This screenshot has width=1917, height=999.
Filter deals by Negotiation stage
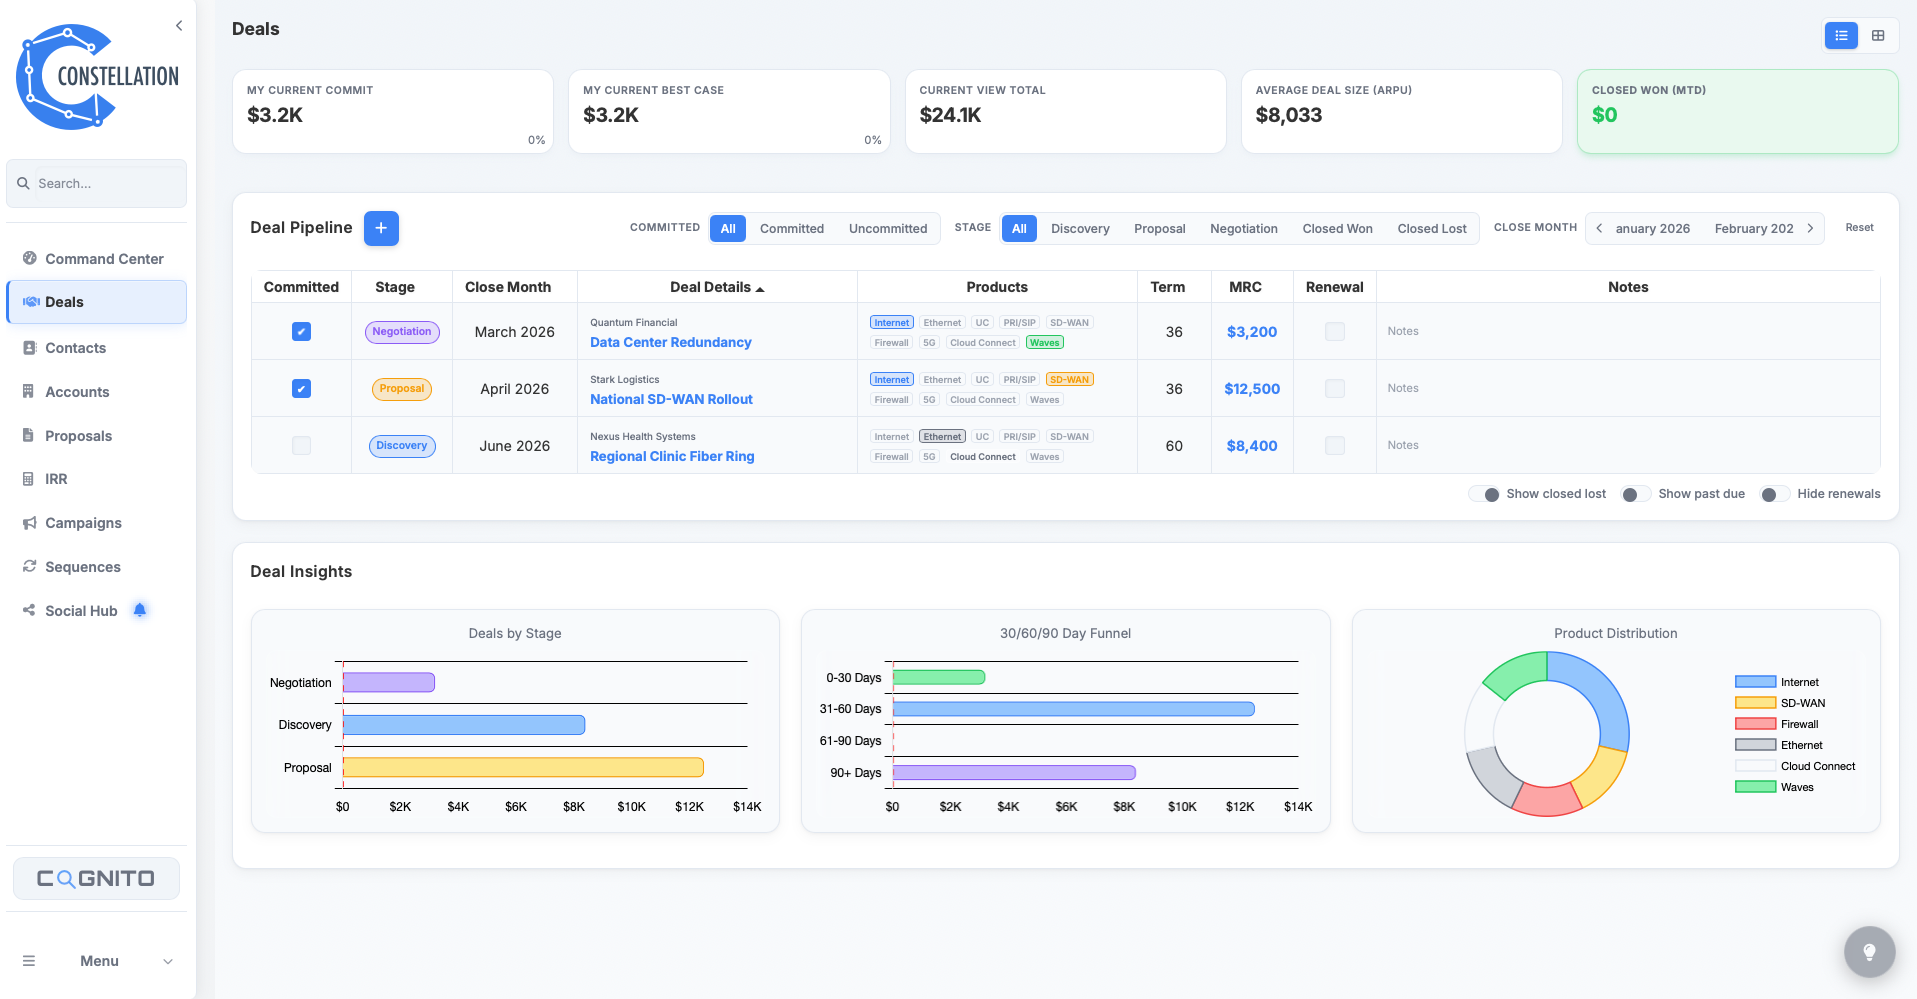coord(1243,228)
